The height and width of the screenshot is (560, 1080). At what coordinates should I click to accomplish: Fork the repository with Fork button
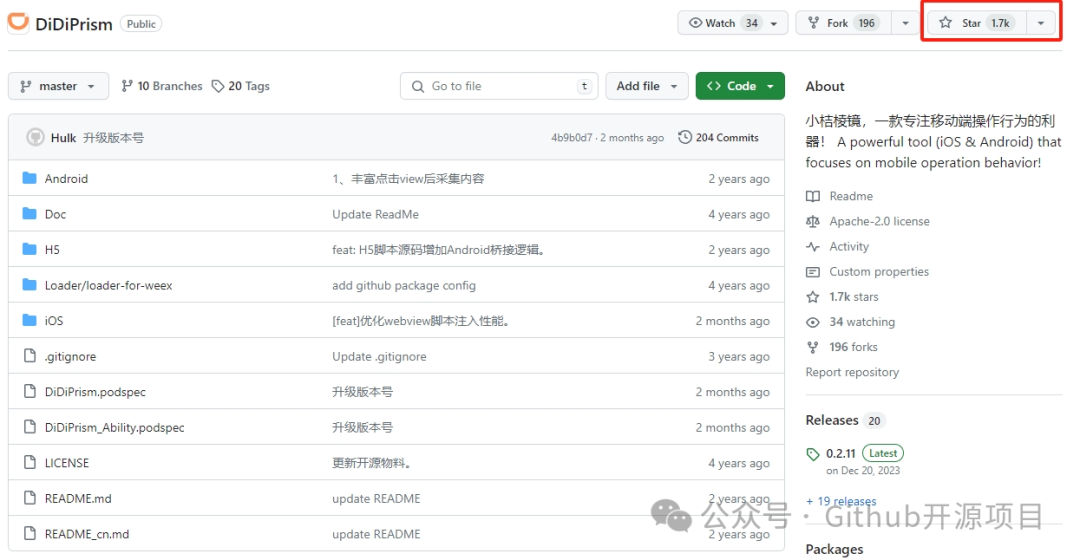[844, 23]
